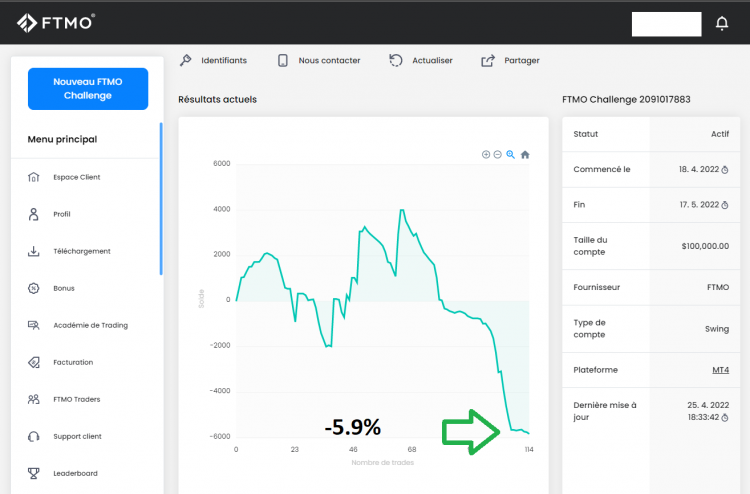Screen dimensions: 750x494
Task: Reset chart zoom with home icon
Action: click(525, 155)
